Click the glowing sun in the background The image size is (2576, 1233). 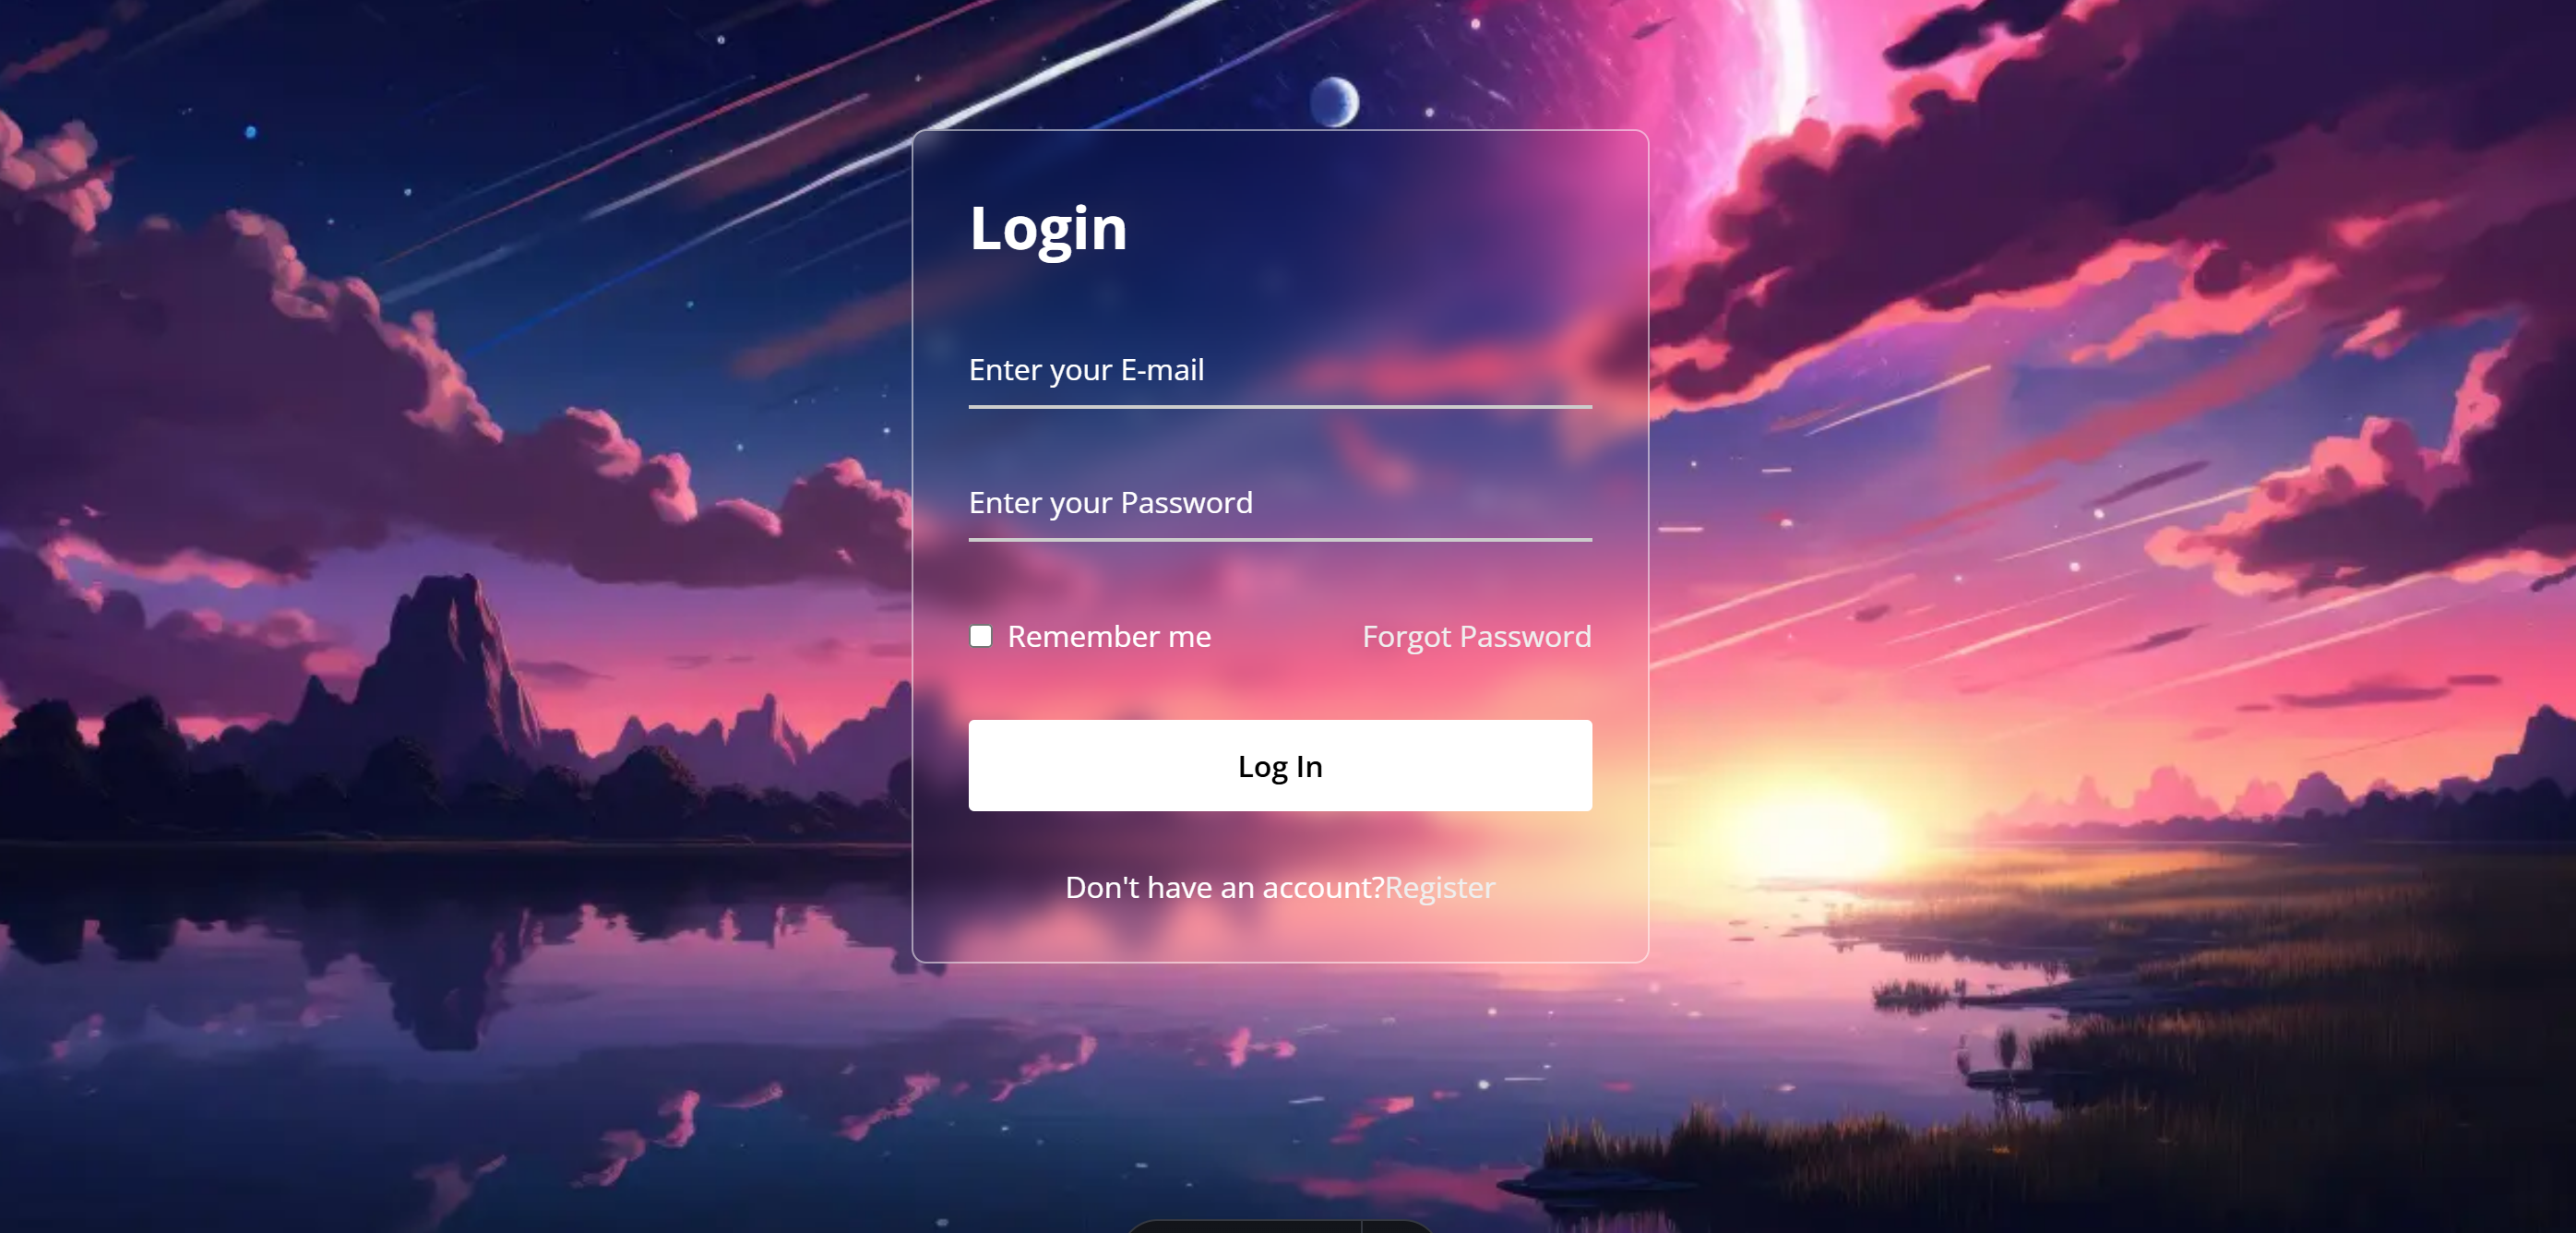click(1800, 830)
